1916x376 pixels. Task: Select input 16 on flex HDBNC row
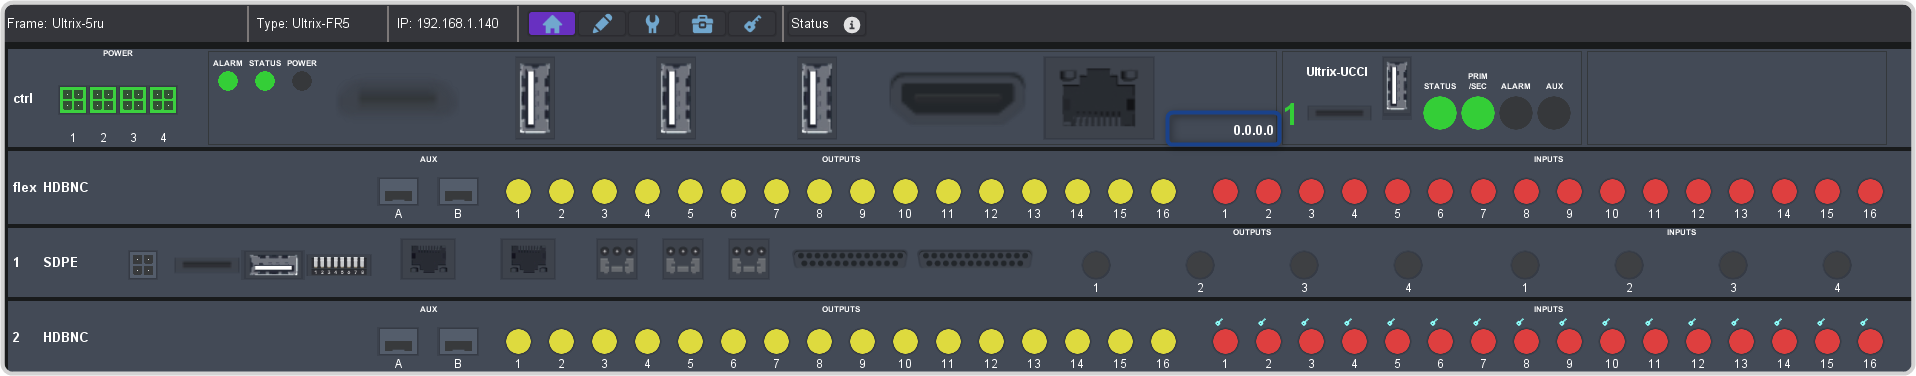[x=1870, y=191]
